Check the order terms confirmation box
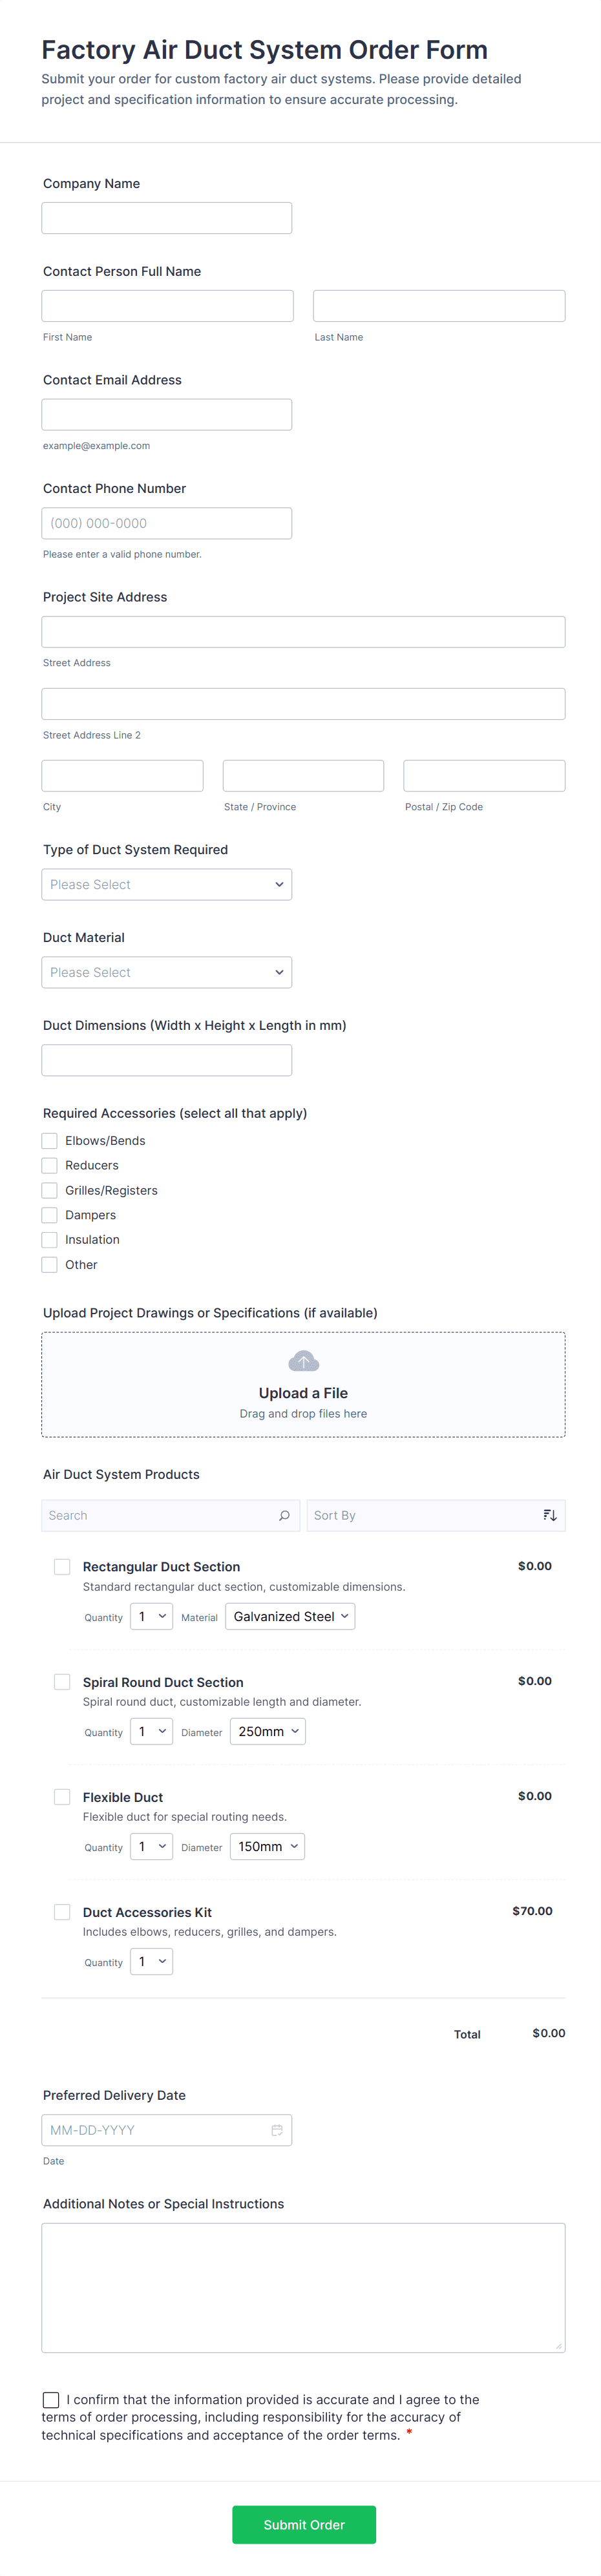This screenshot has width=601, height=2576. 51,2400
